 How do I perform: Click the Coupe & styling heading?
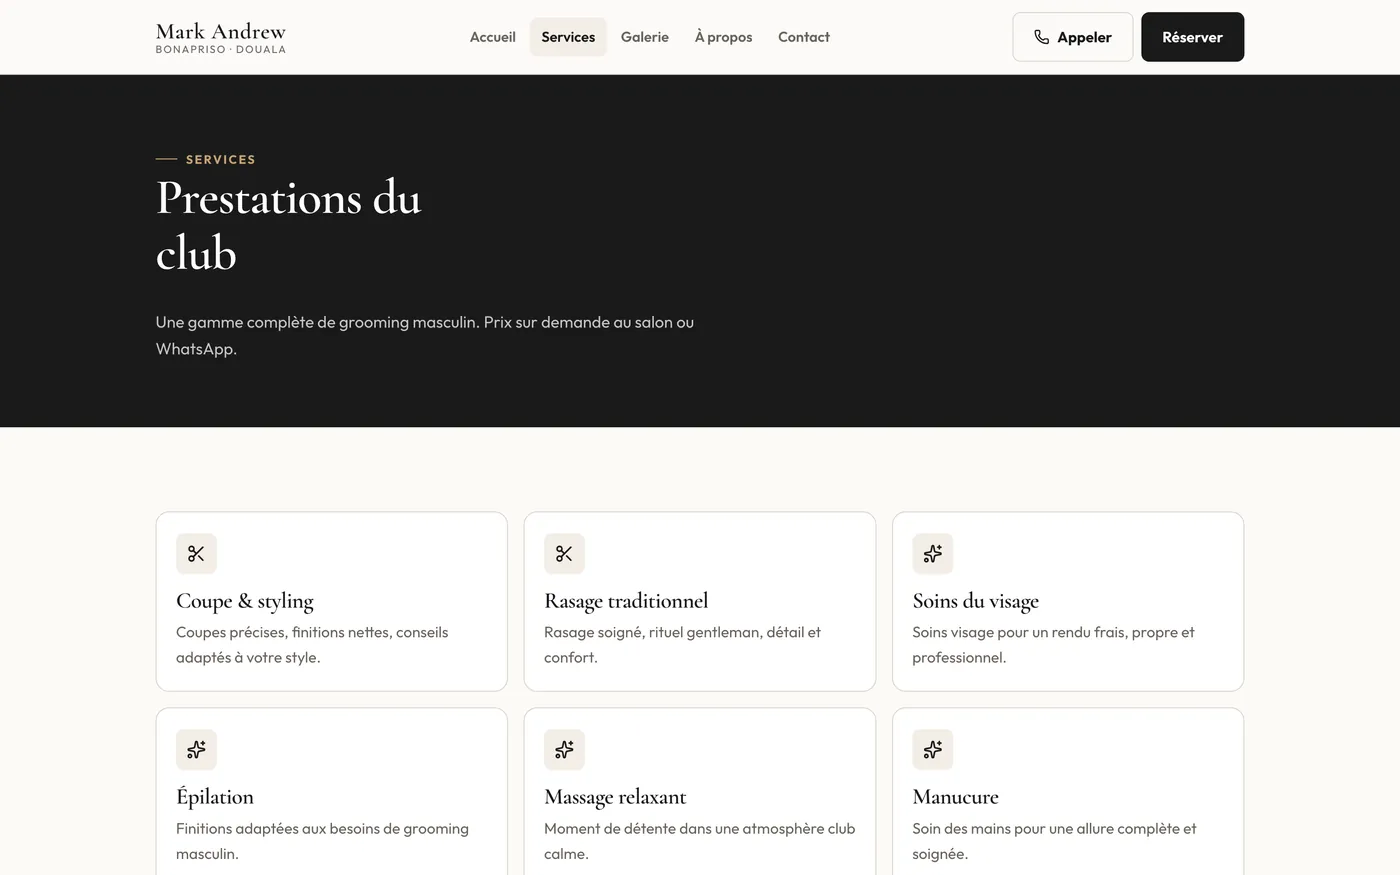245,601
